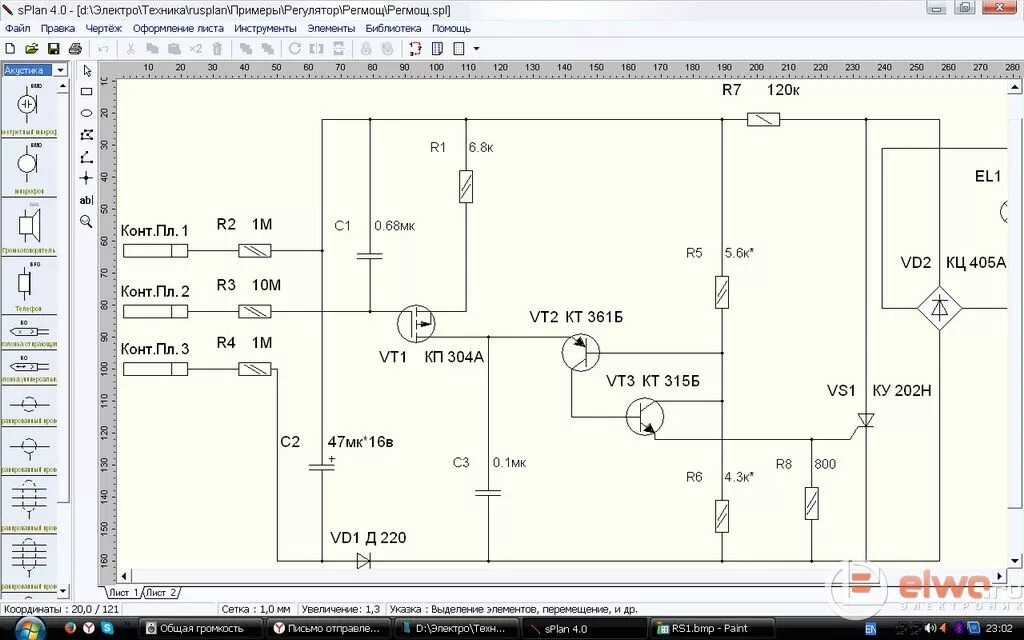This screenshot has width=1024, height=640.
Task: Click the vertical mirror icon
Action: 338,48
